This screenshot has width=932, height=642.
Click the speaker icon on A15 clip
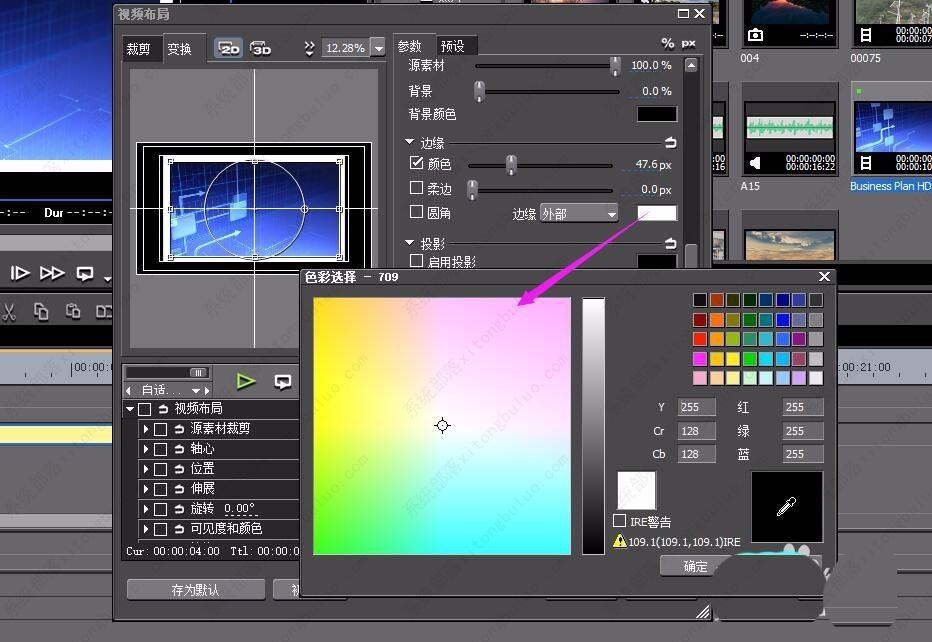pyautogui.click(x=754, y=163)
